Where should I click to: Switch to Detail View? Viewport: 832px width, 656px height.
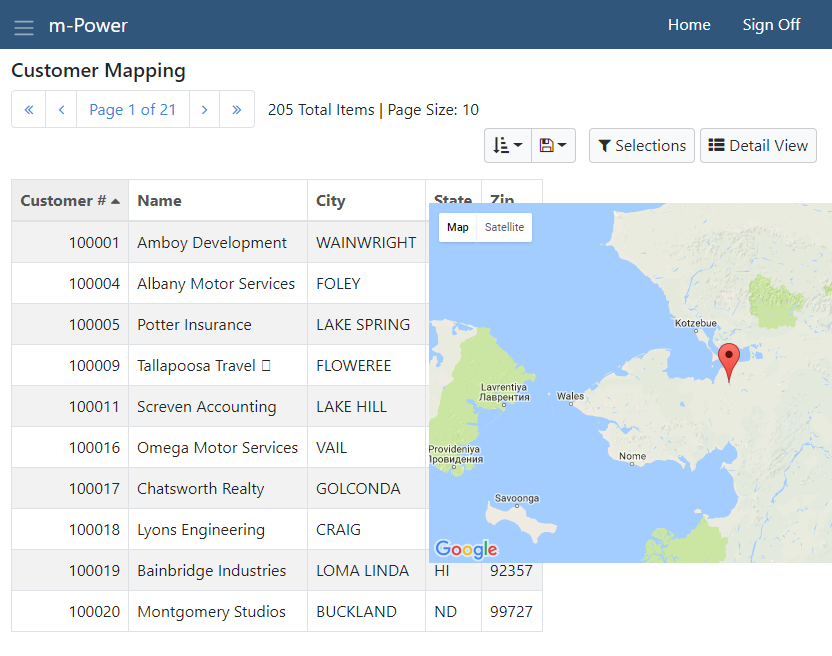758,145
